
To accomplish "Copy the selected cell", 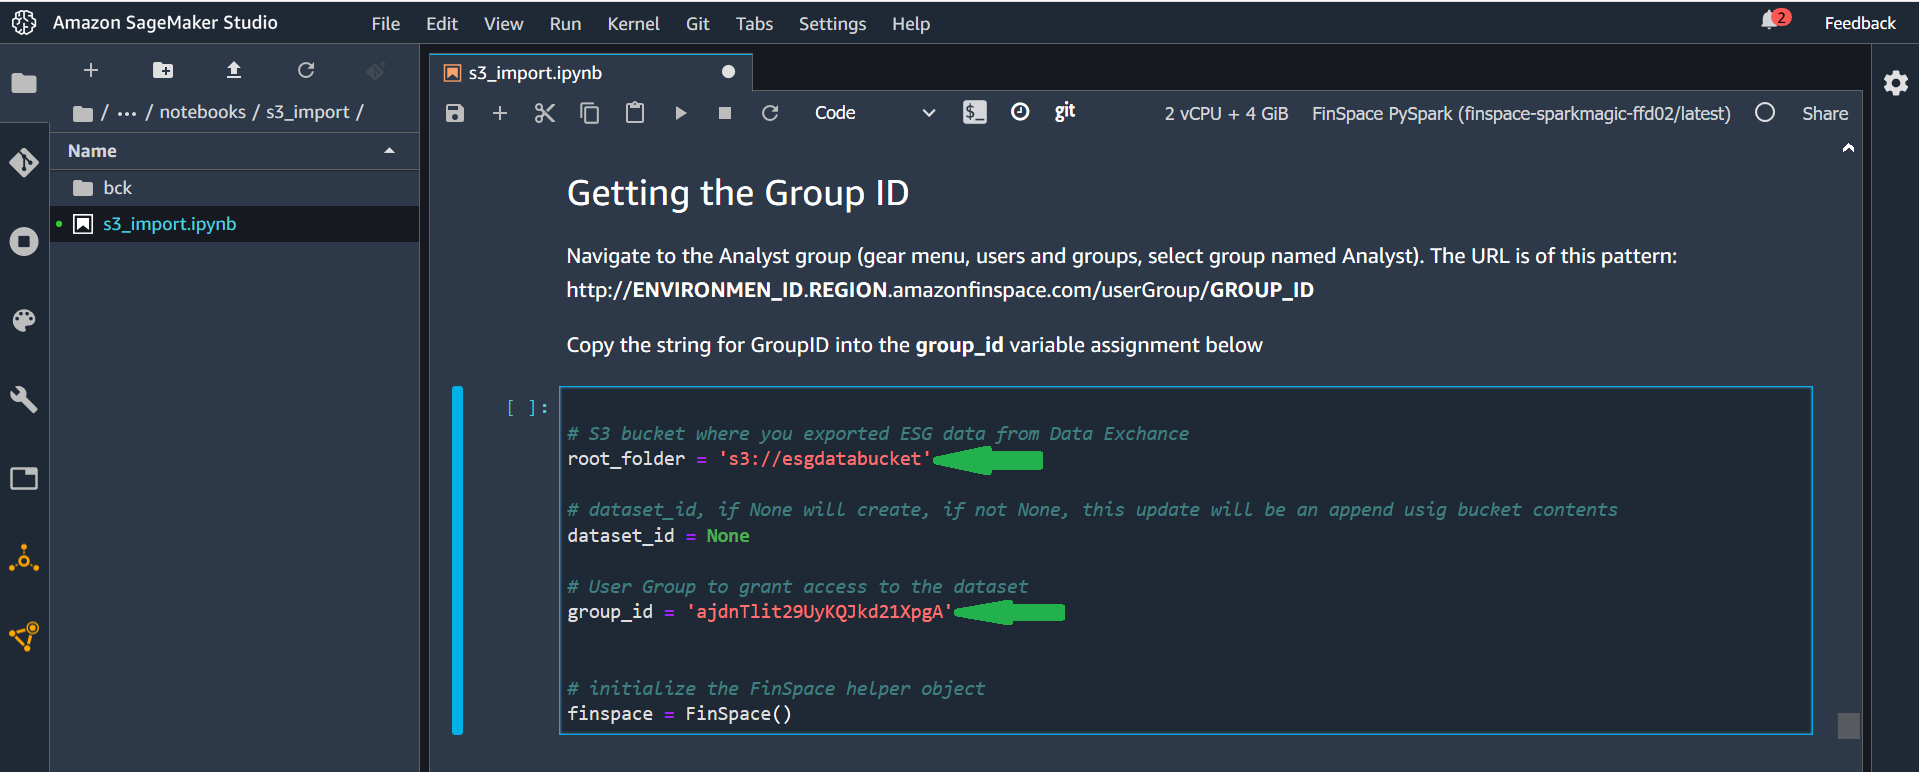I will click(x=590, y=113).
